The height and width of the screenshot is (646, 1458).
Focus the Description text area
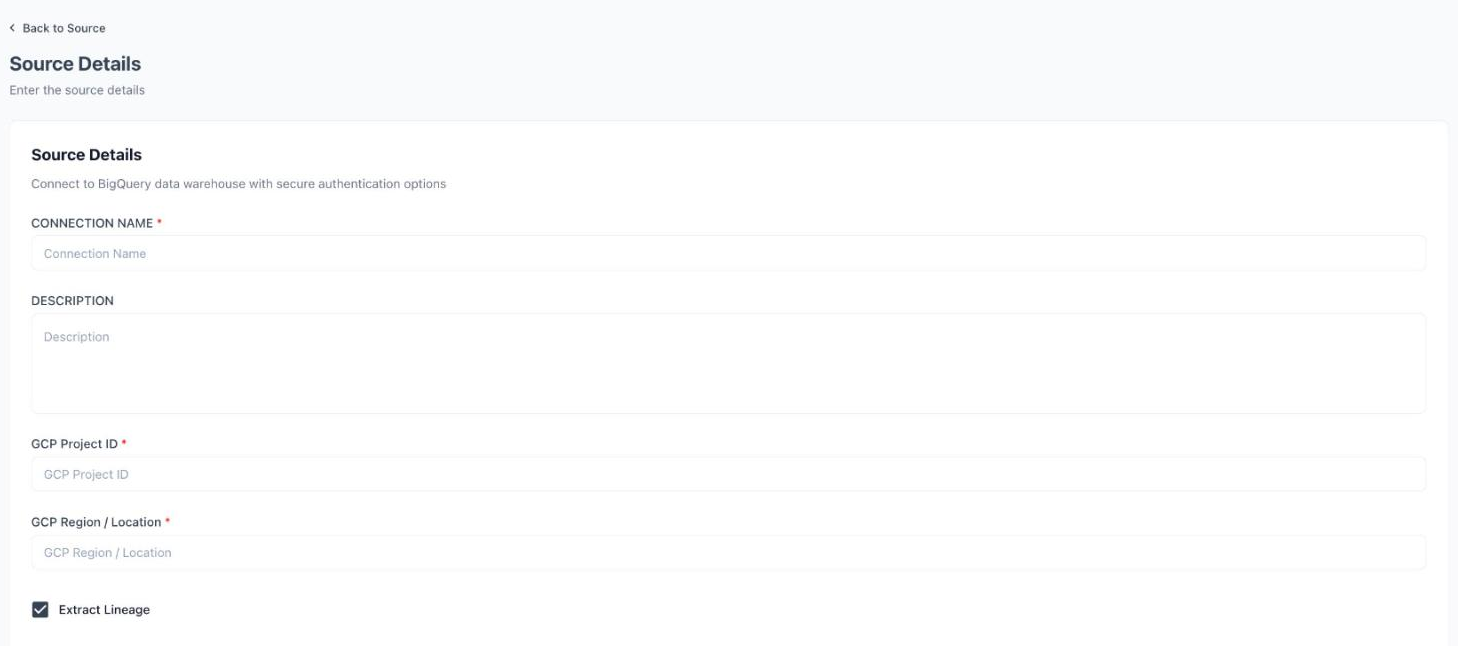coord(728,363)
